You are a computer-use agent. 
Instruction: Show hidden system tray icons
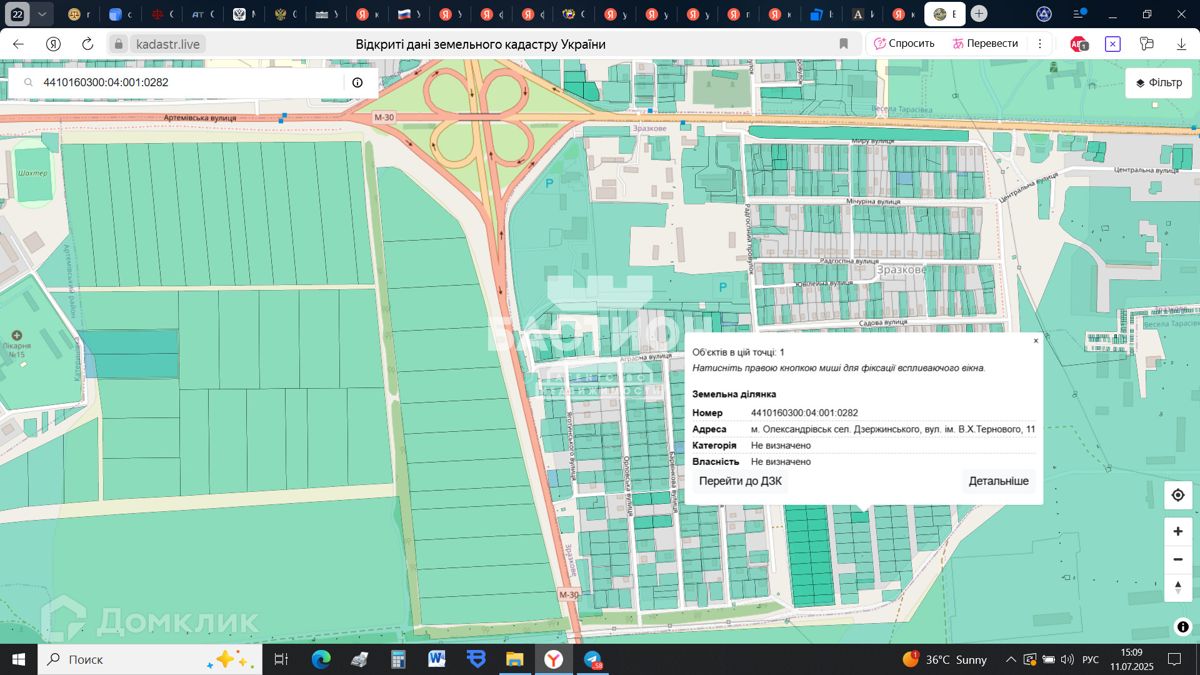click(x=1011, y=660)
